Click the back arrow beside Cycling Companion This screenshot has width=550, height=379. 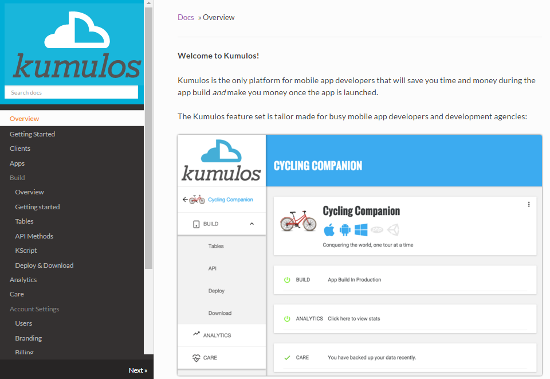[x=185, y=200]
